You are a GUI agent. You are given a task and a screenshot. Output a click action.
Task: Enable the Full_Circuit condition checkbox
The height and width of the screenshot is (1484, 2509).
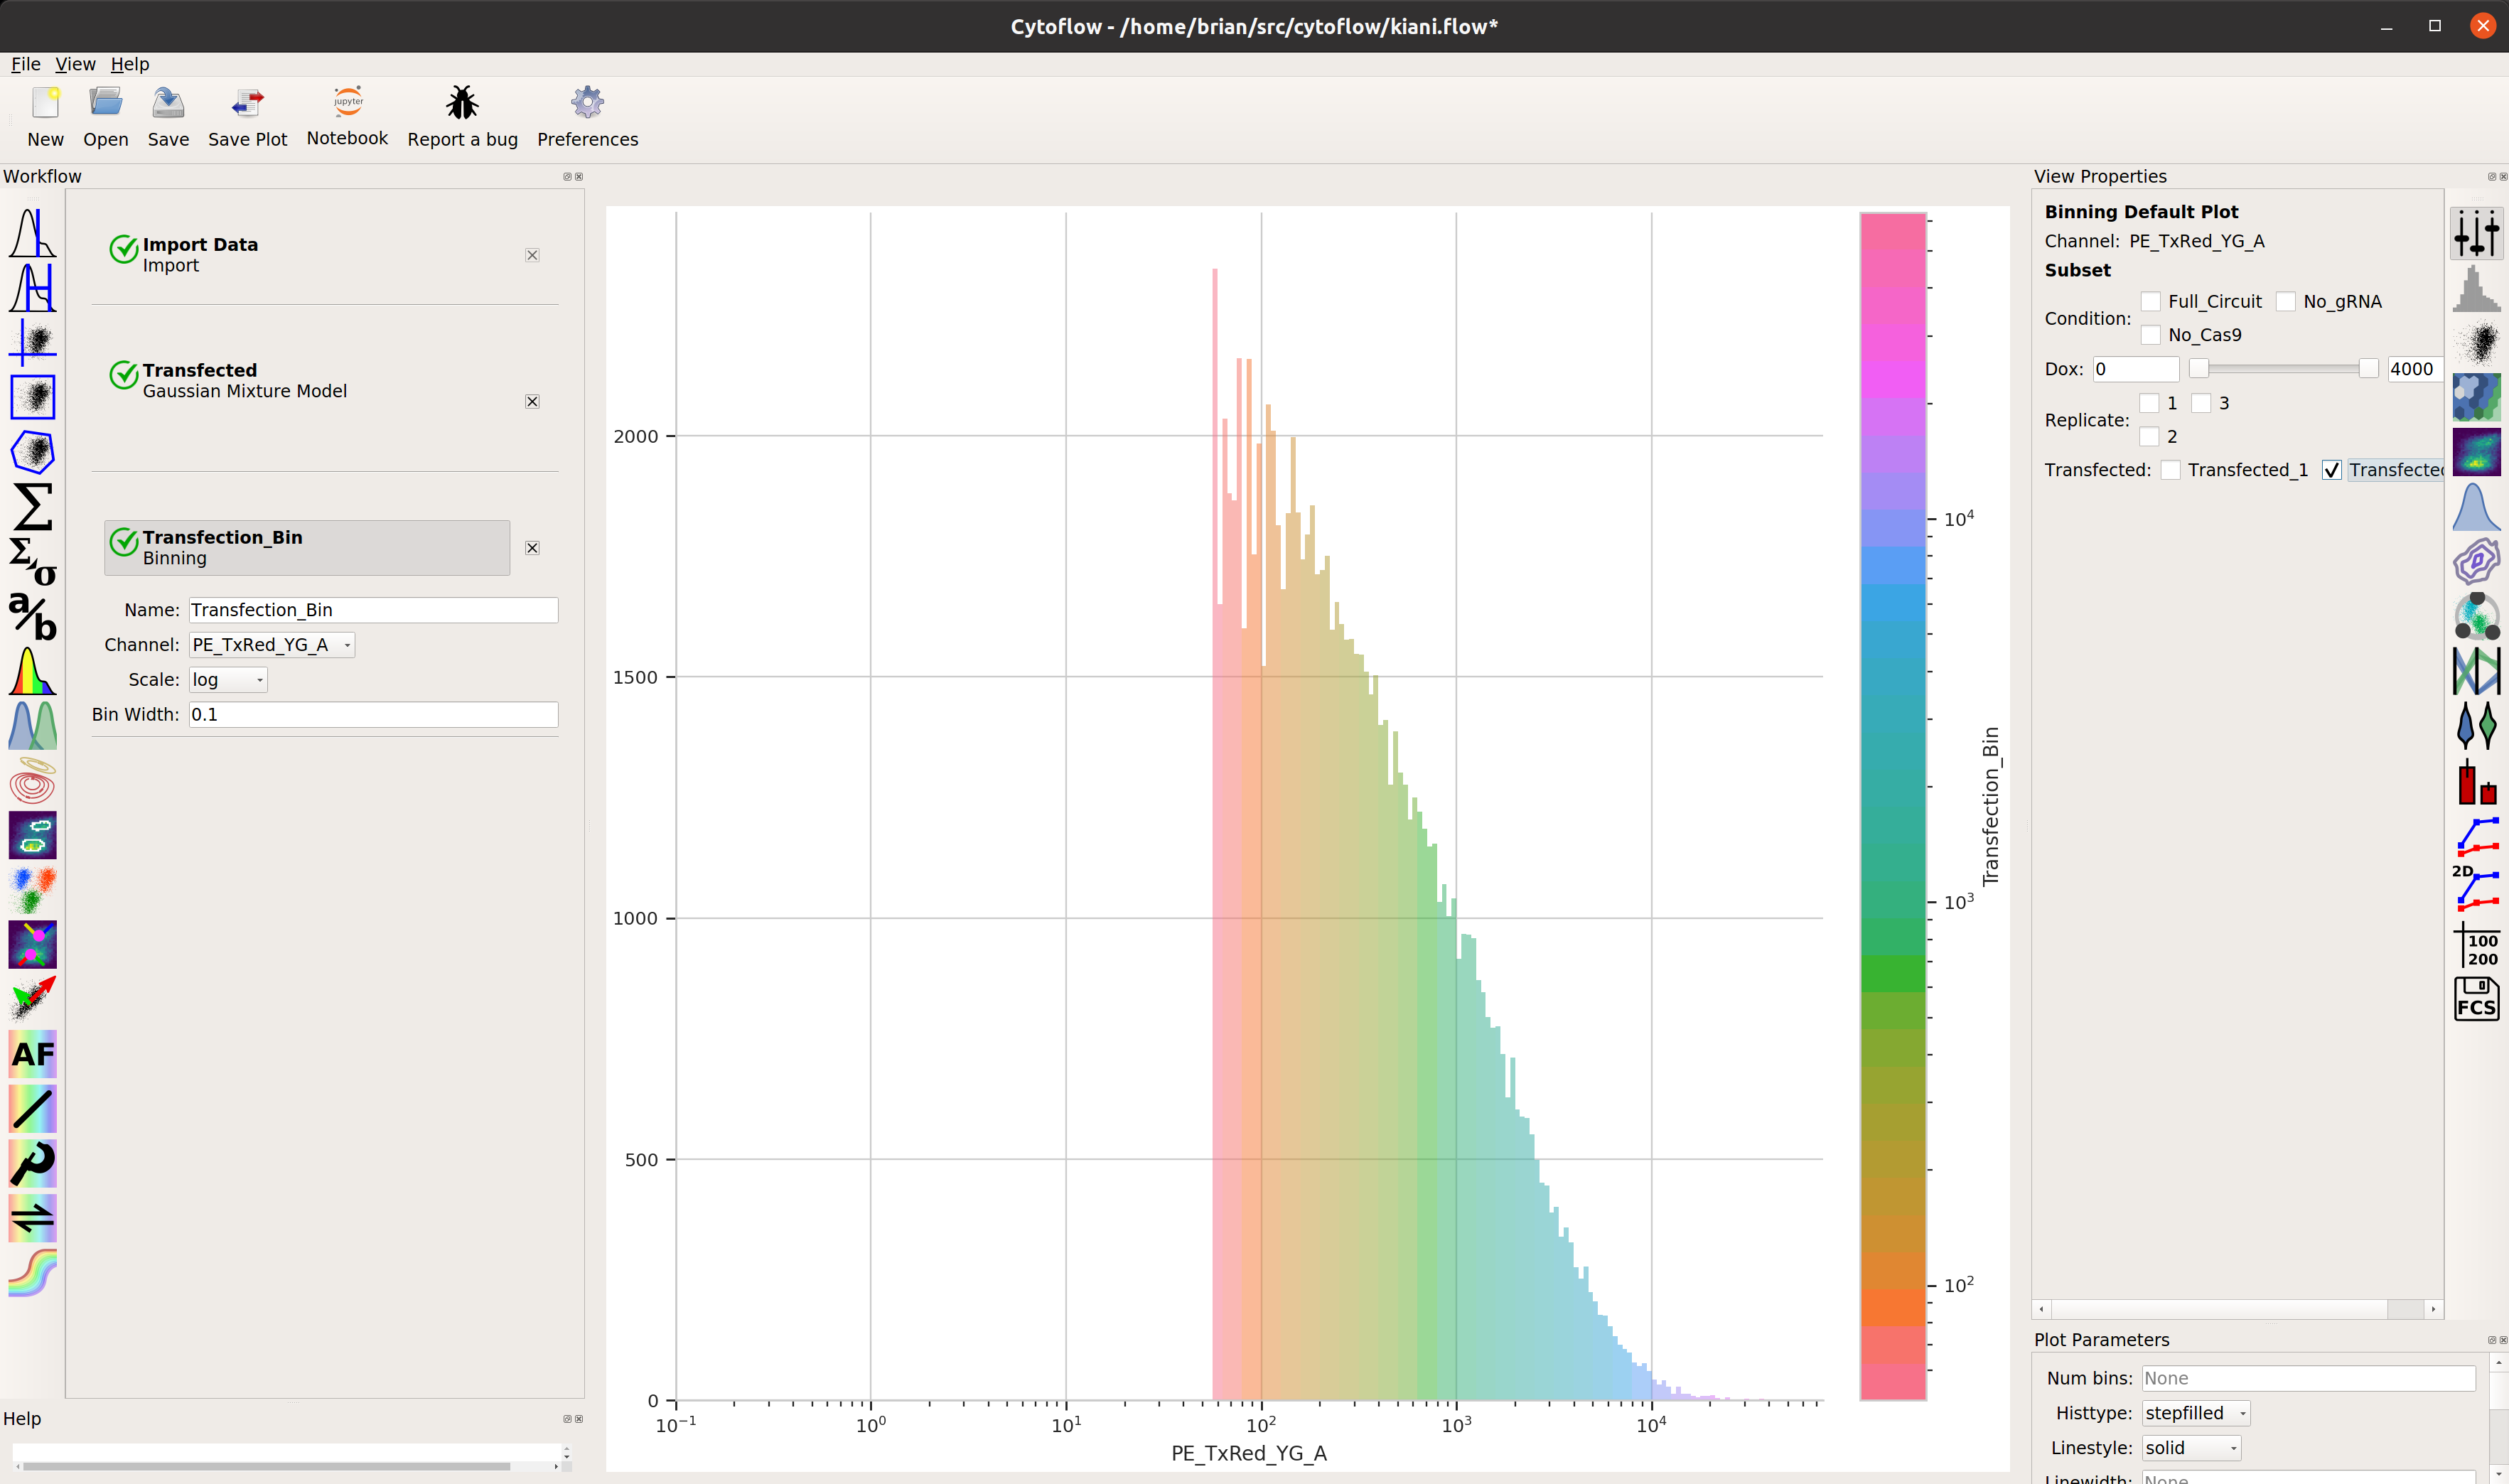pos(2151,301)
